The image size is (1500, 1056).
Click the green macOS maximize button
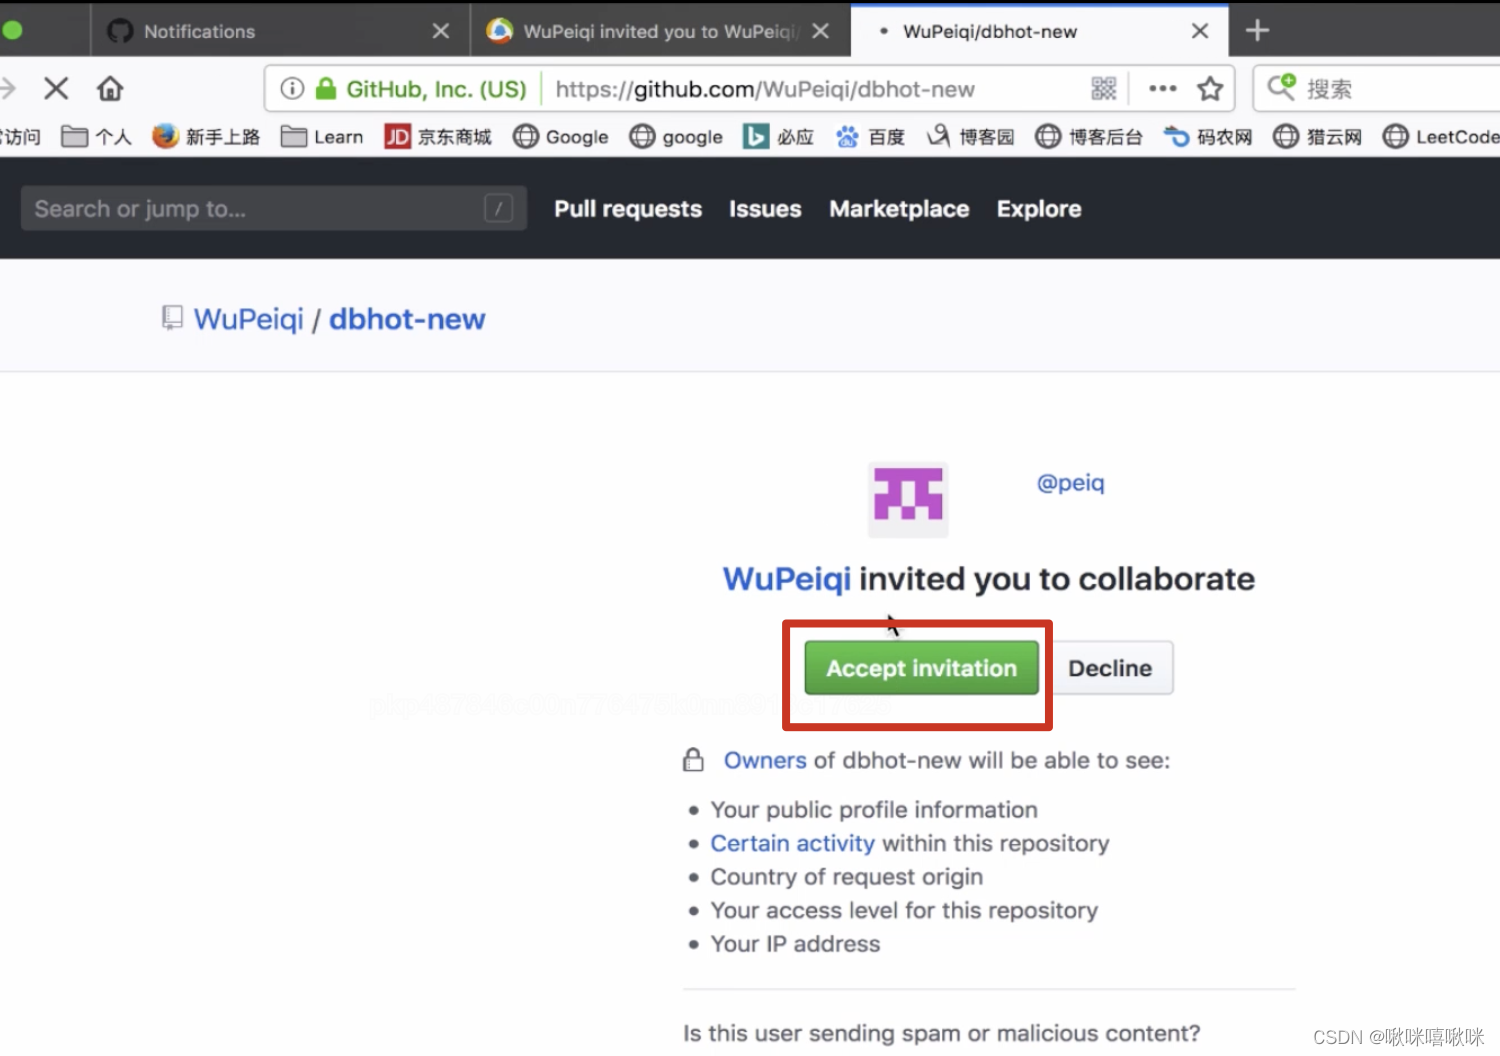[12, 30]
